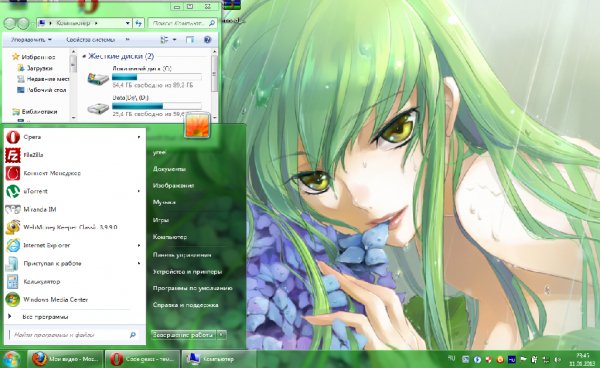Switch to Компьютер taskbar button
This screenshot has width=600, height=368.
coord(218,359)
